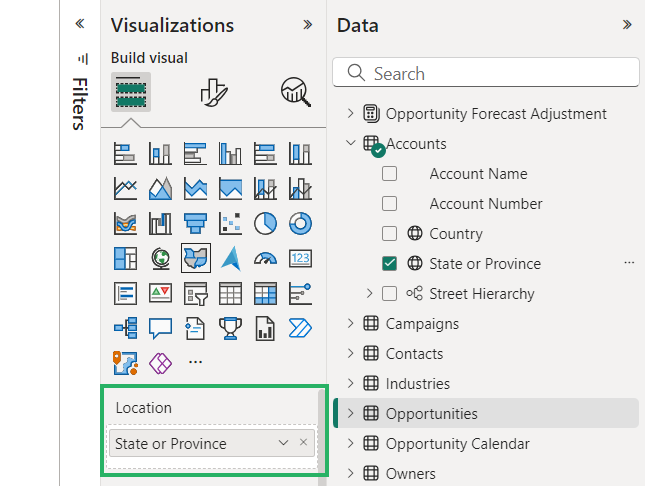Switch to the Analytics tab icon
Screen dimensions: 645x486
pos(295,93)
